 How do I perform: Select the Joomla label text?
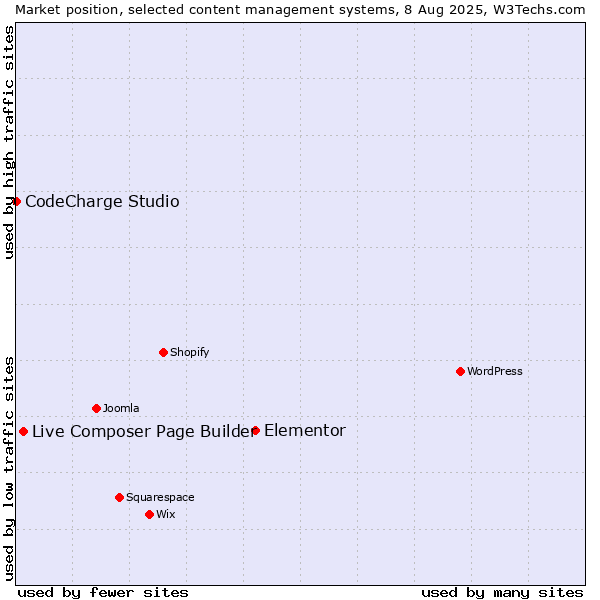coord(121,408)
